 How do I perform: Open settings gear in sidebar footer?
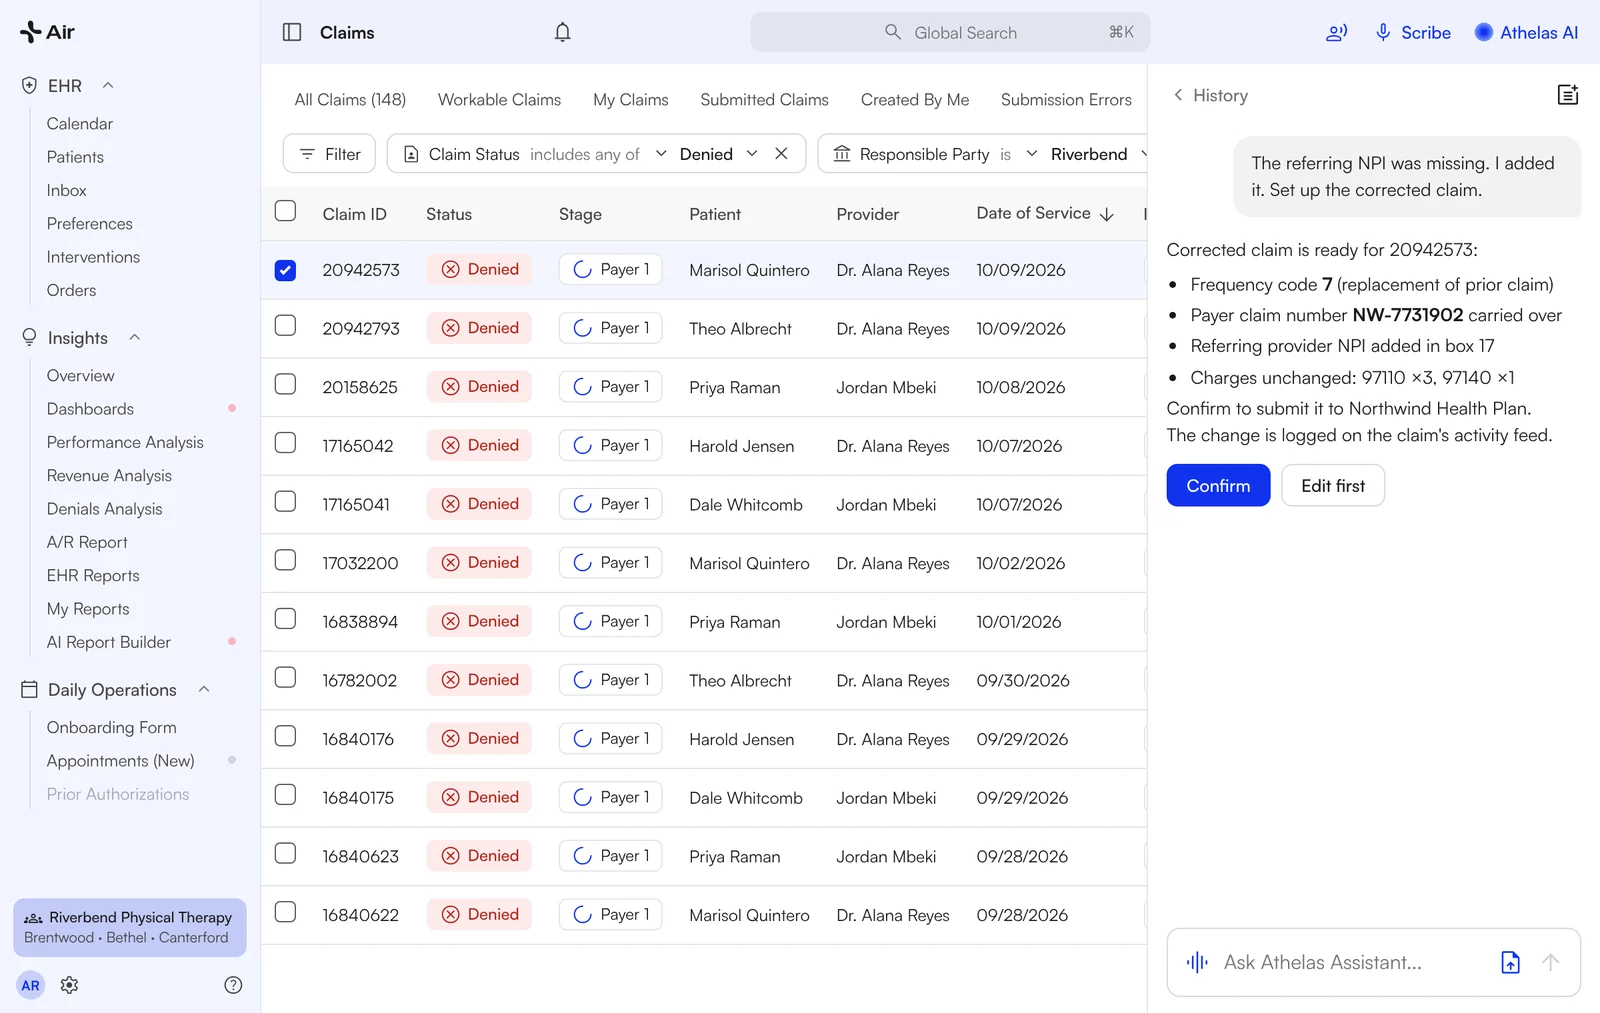(x=69, y=985)
